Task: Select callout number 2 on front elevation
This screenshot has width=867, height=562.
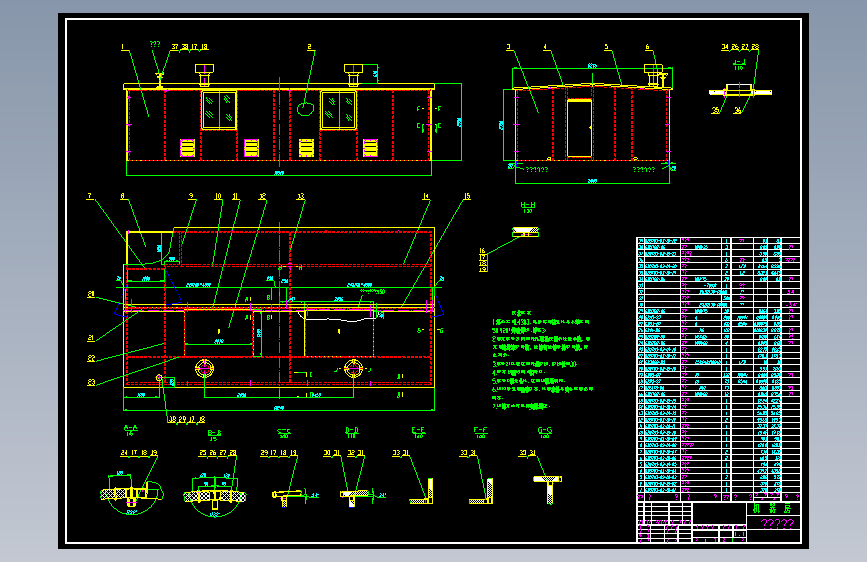Action: 310,47
